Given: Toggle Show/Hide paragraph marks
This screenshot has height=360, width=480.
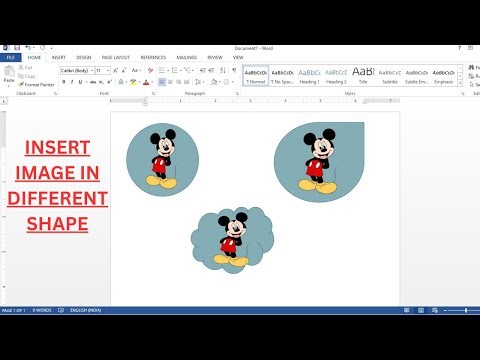Looking at the screenshot, I should point(234,71).
